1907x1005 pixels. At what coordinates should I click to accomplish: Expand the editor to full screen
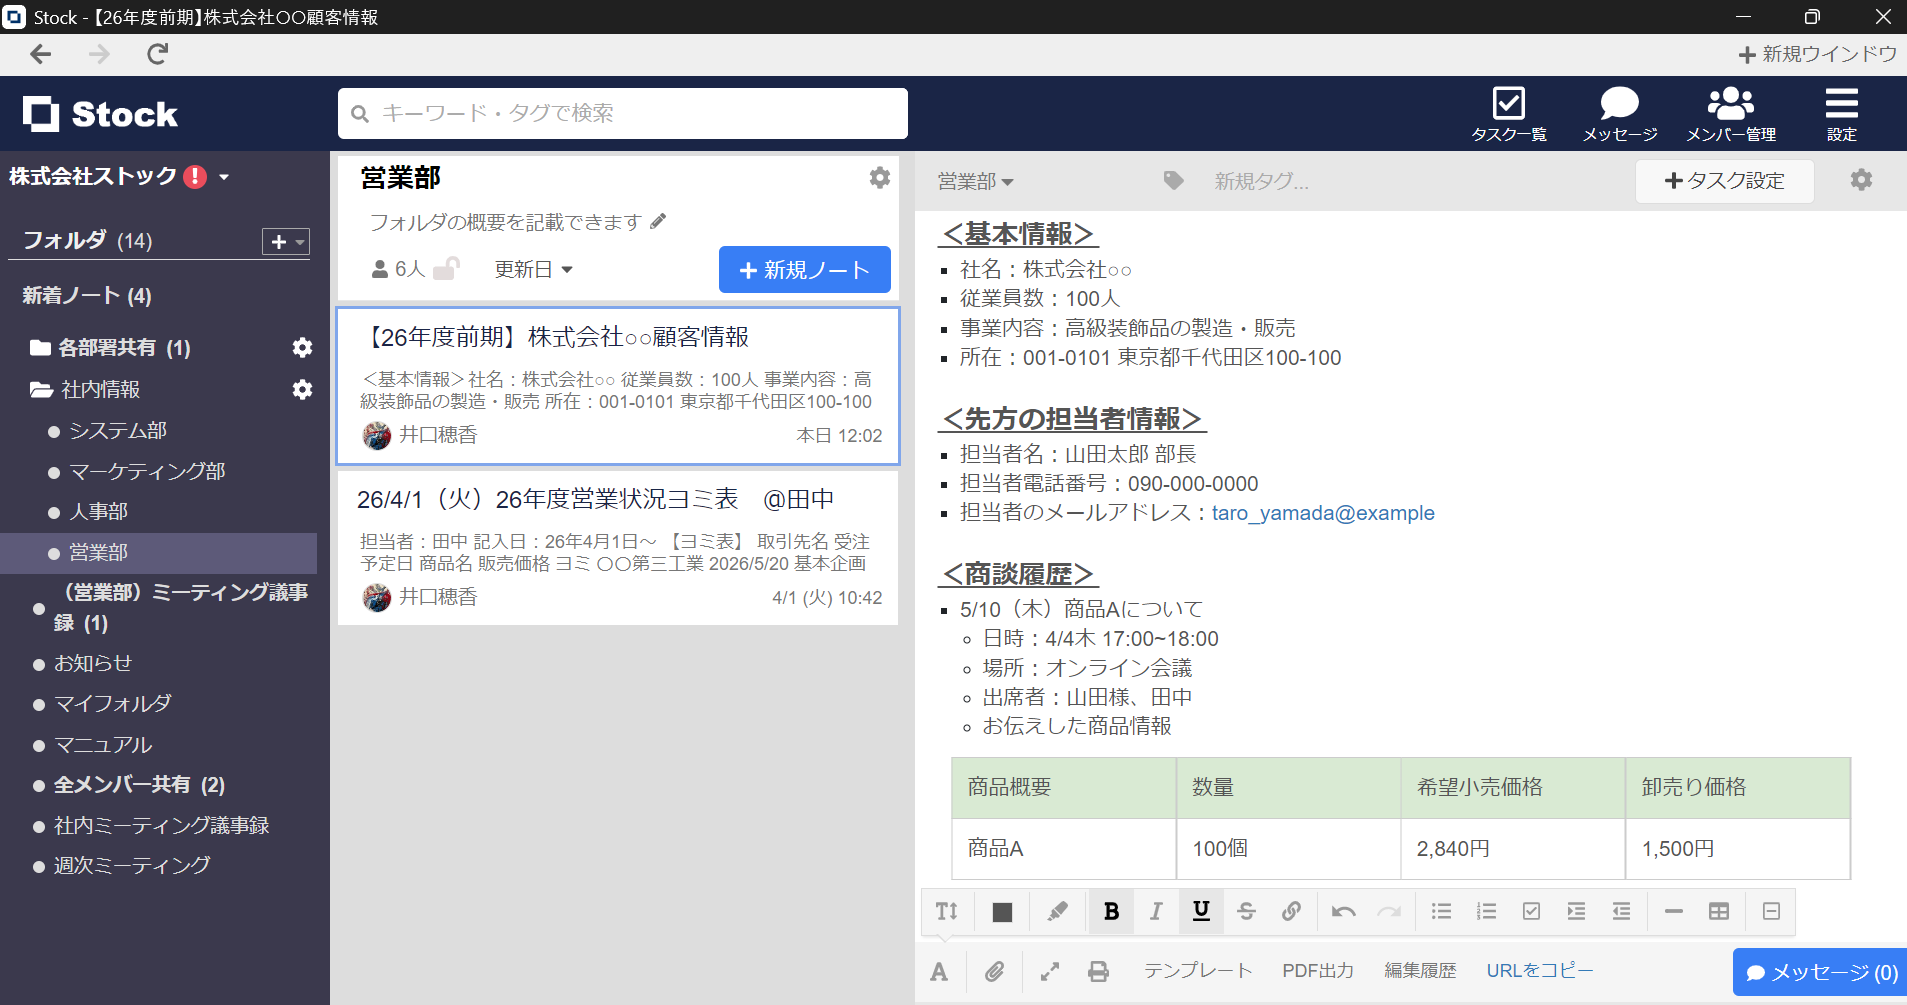[1049, 970]
